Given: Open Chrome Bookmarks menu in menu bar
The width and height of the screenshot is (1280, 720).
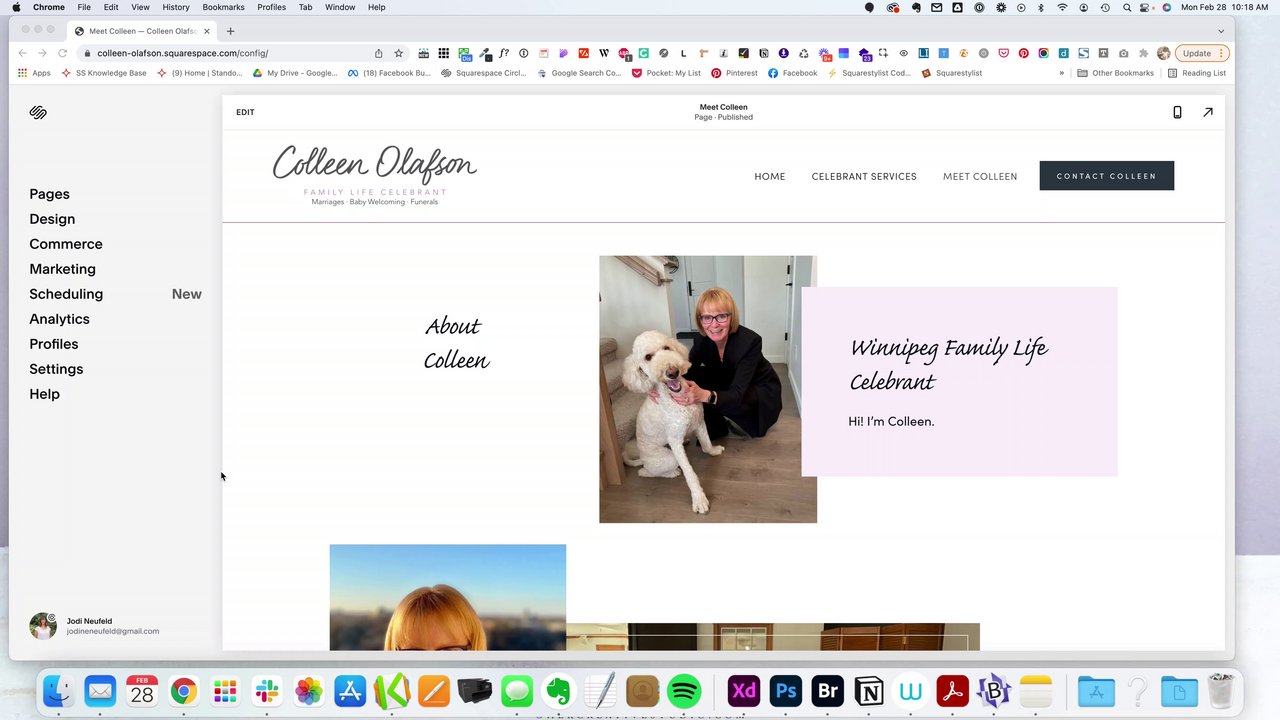Looking at the screenshot, I should 223,7.
